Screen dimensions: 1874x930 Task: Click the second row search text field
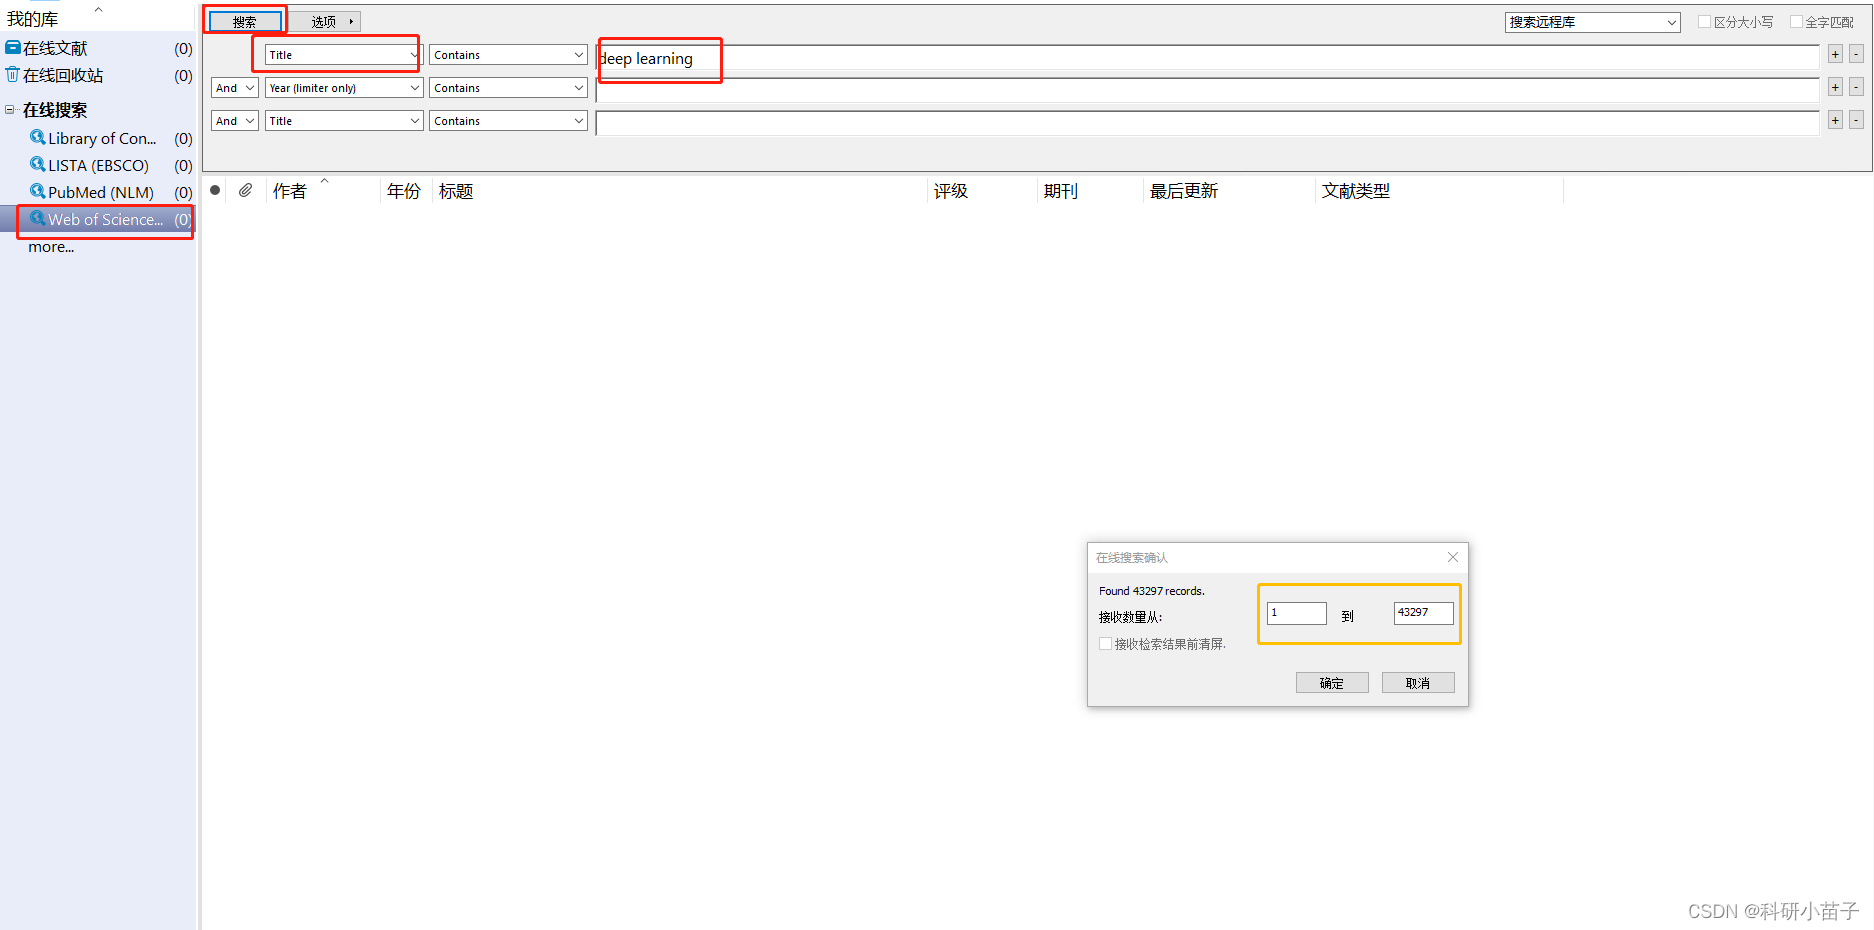tap(1206, 90)
